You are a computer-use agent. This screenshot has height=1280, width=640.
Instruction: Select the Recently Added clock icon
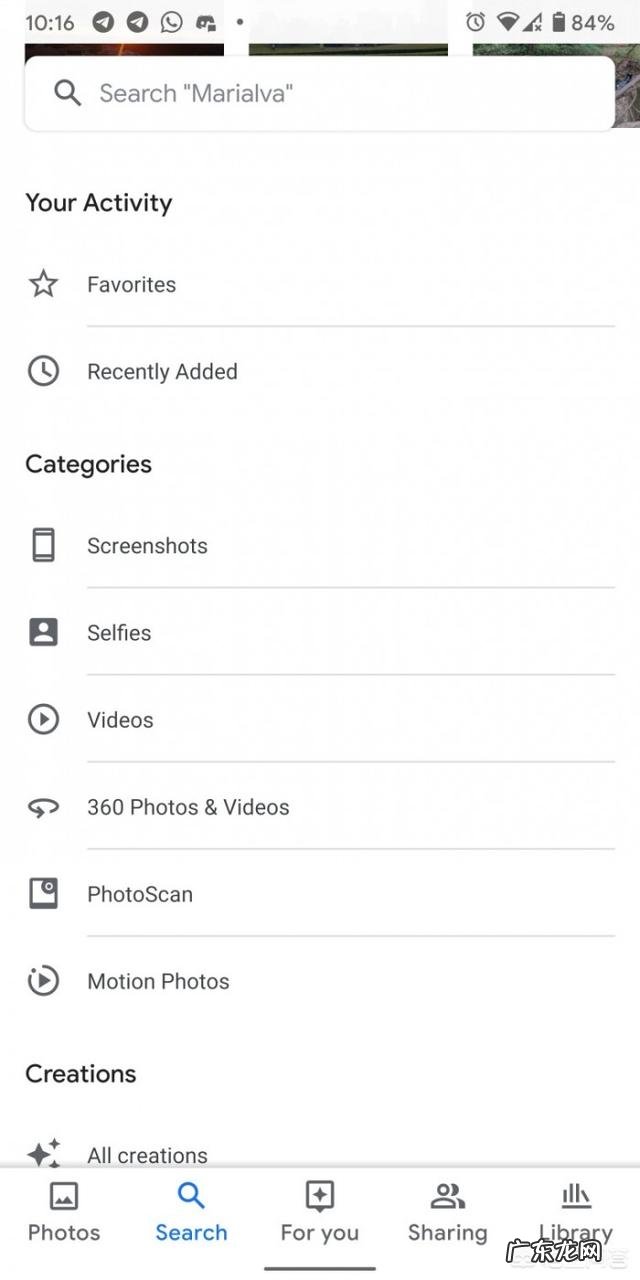pos(42,371)
